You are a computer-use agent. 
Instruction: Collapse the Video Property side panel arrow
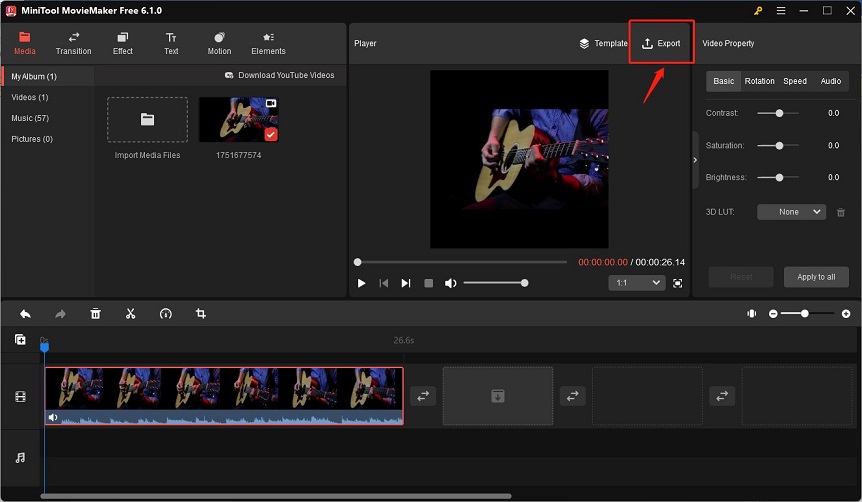[695, 160]
